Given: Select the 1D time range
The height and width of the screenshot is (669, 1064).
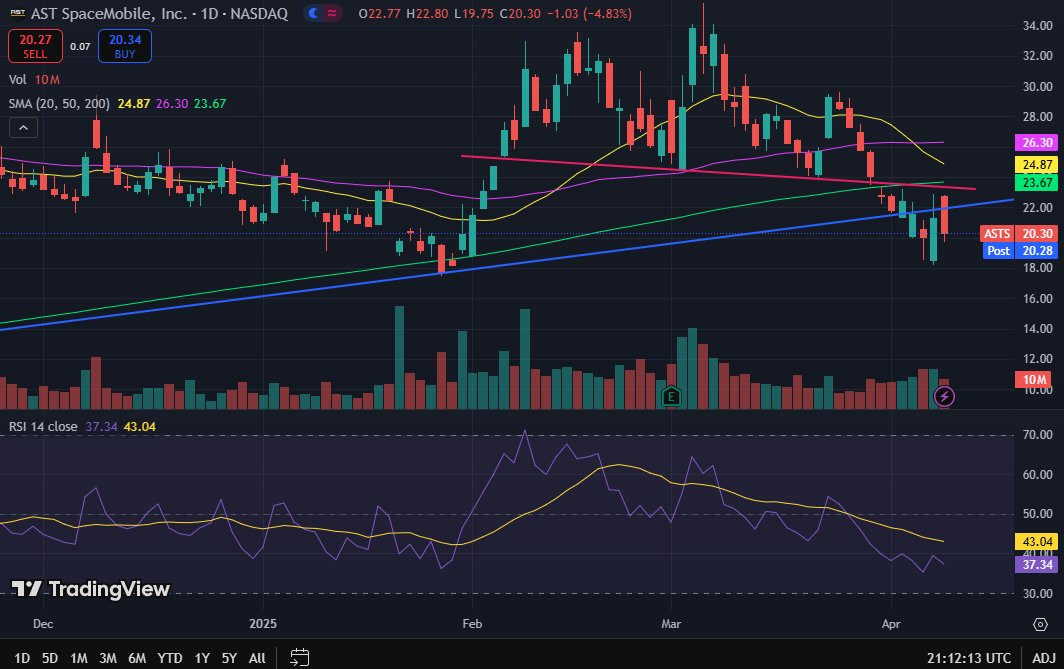Looking at the screenshot, I should tap(22, 657).
